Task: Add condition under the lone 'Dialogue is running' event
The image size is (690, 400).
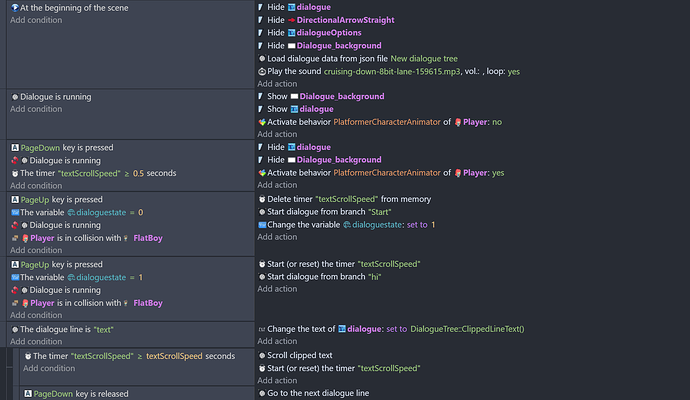Action: point(36,109)
